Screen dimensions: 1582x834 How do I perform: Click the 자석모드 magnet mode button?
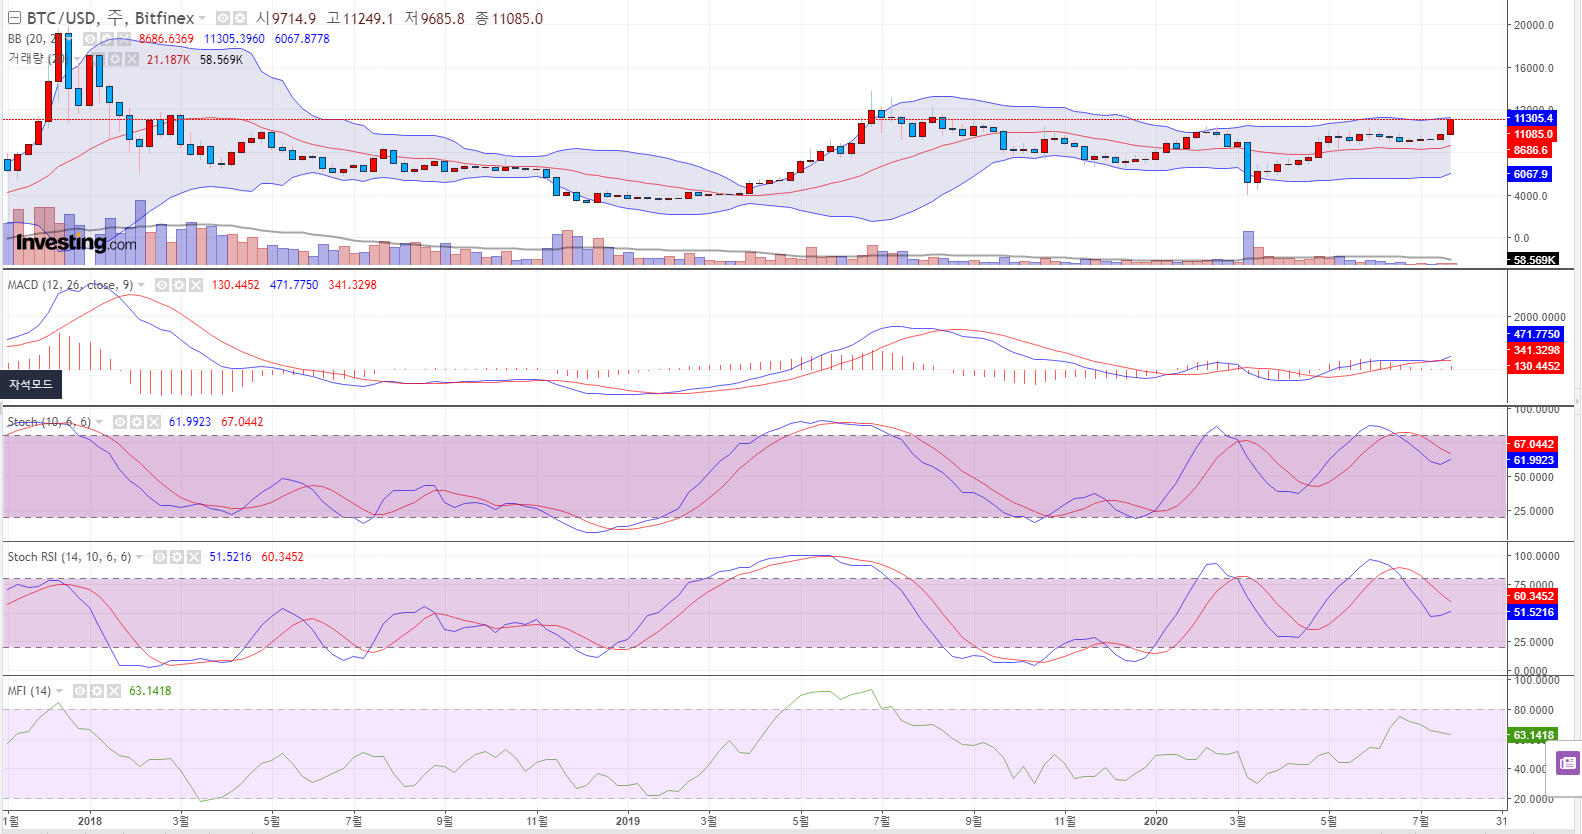pyautogui.click(x=31, y=384)
